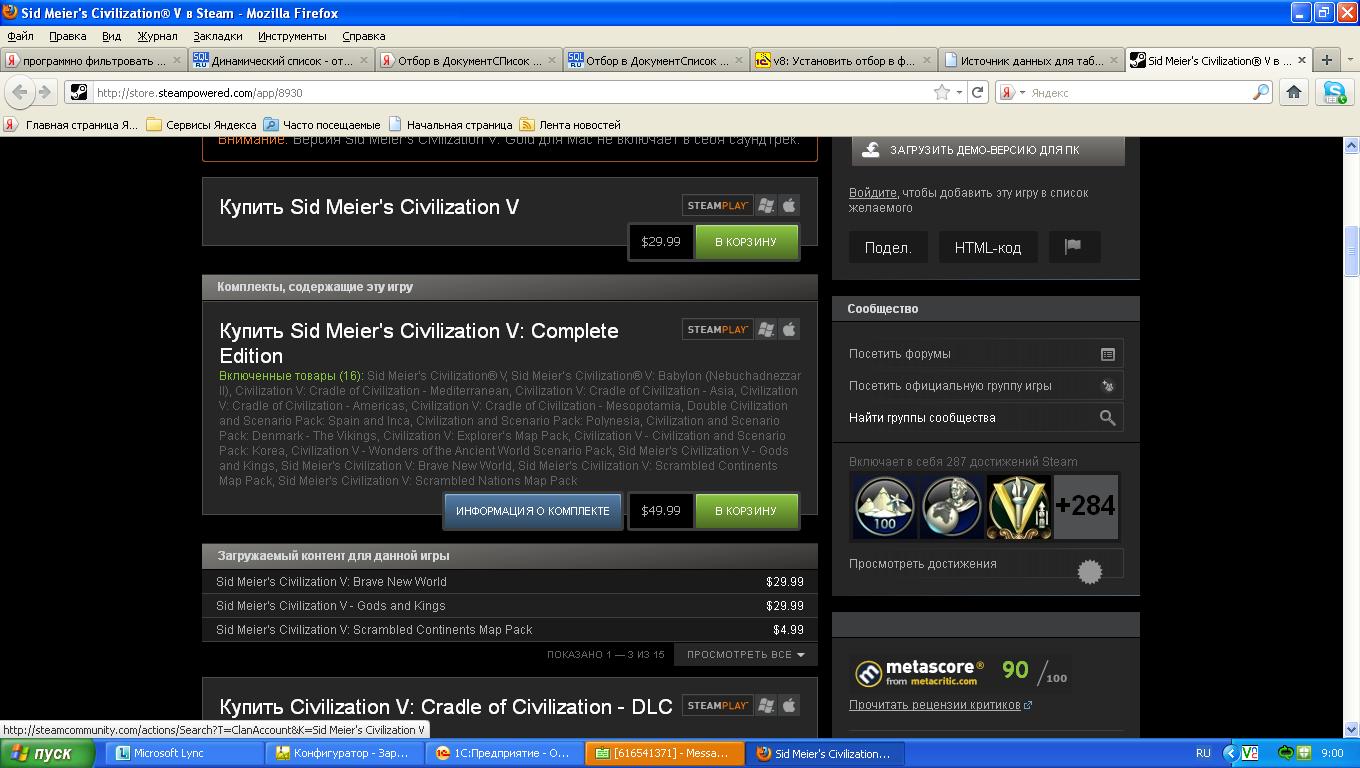Click the +284 achievements tile
The height and width of the screenshot is (768, 1360).
1086,506
